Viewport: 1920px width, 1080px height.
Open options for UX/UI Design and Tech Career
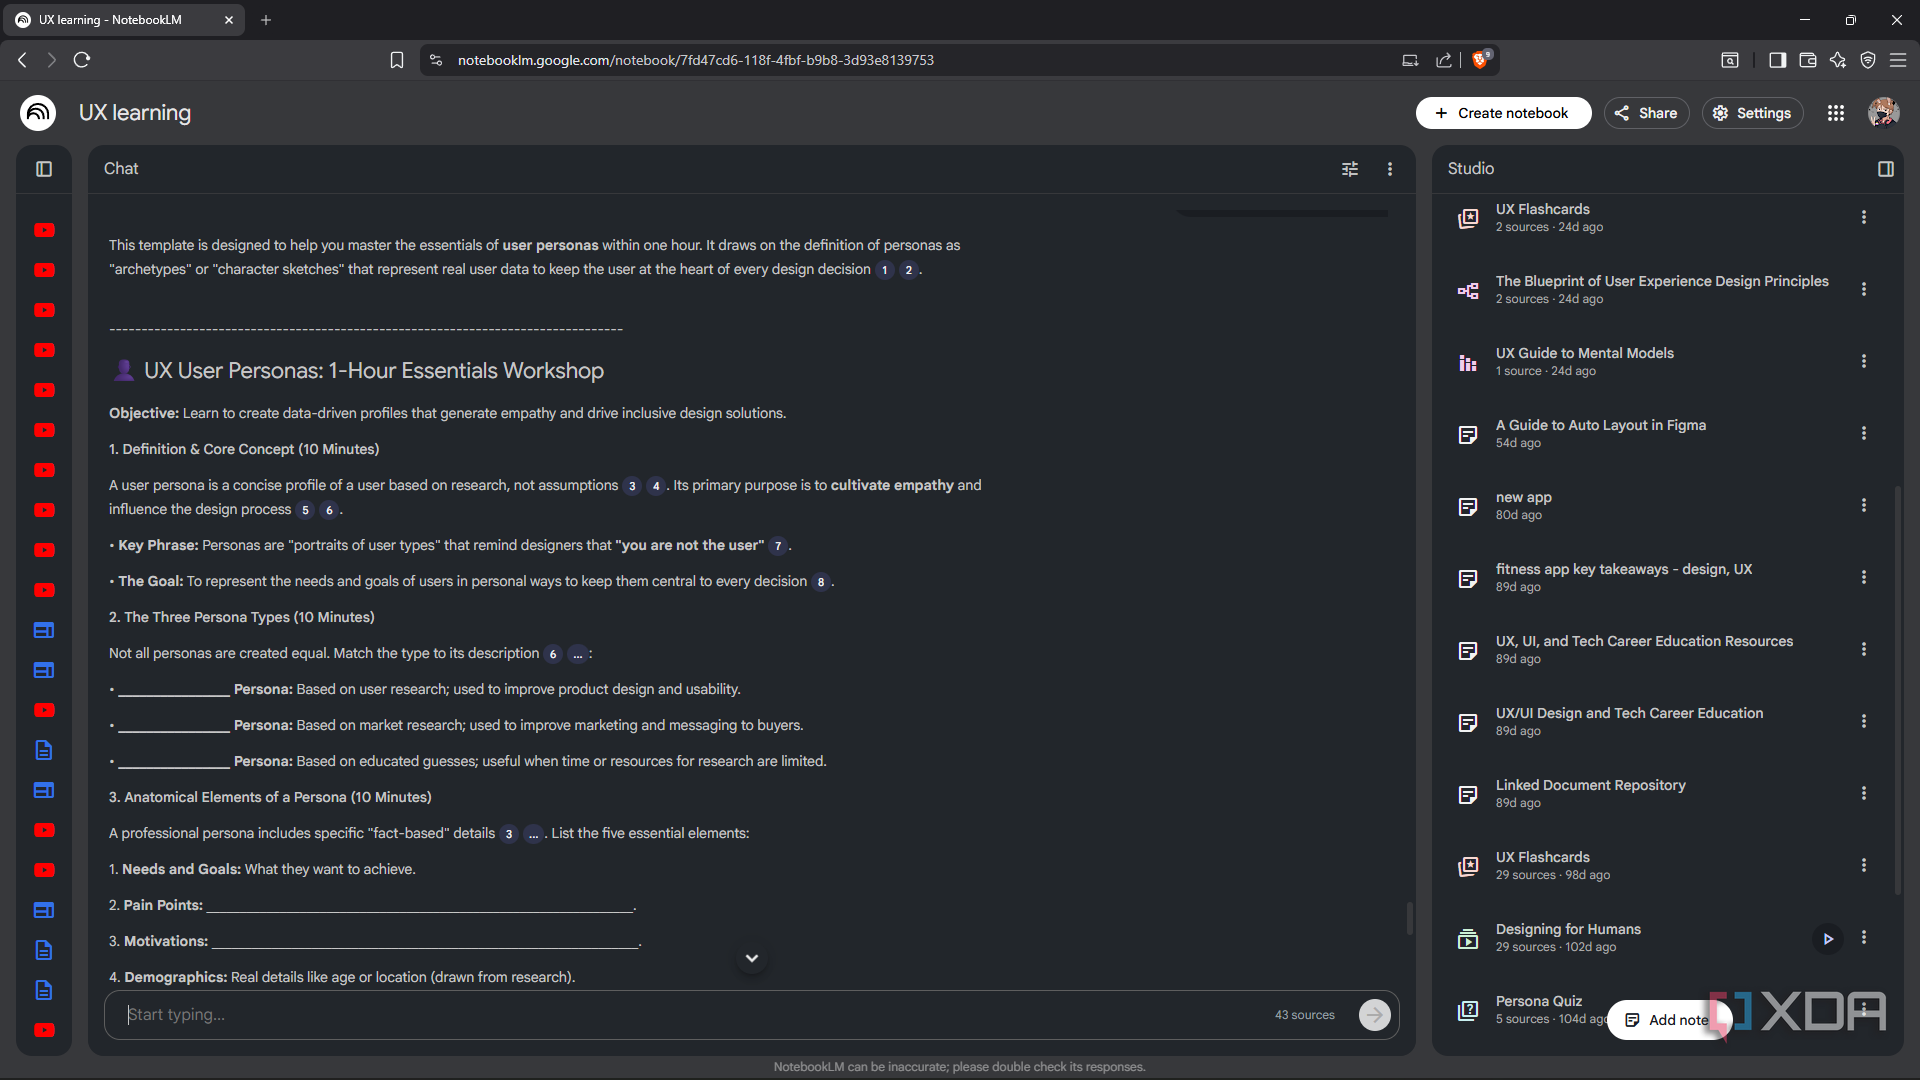tap(1864, 721)
